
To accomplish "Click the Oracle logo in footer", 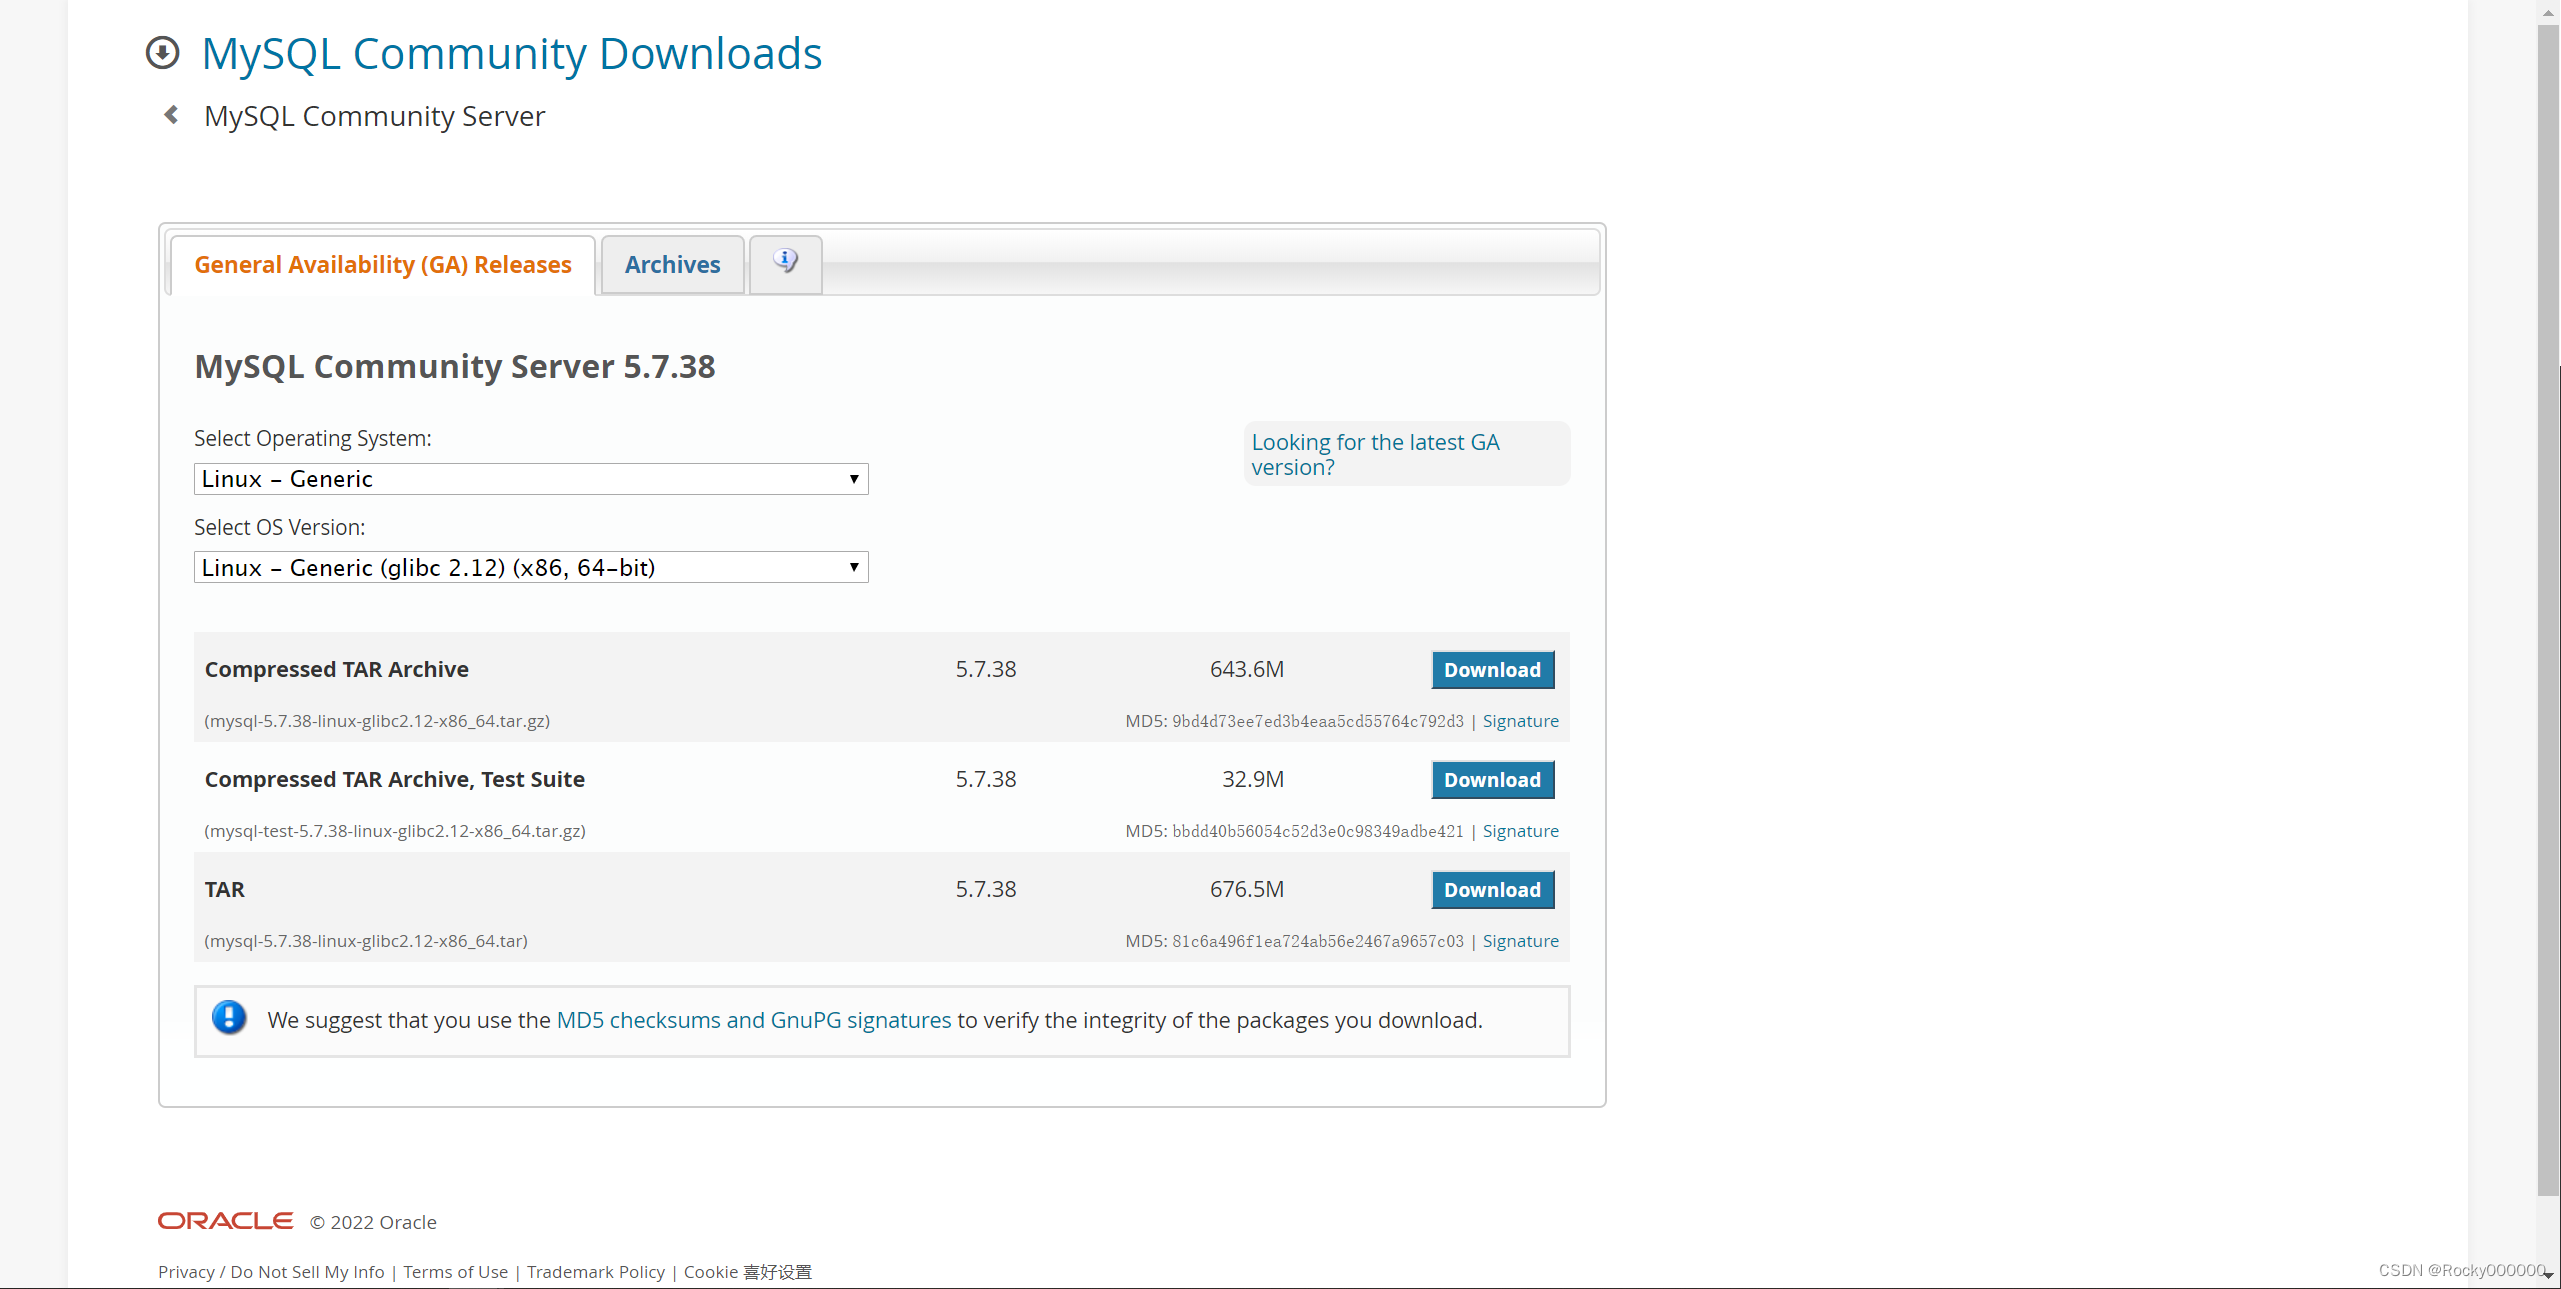I will click(x=226, y=1221).
